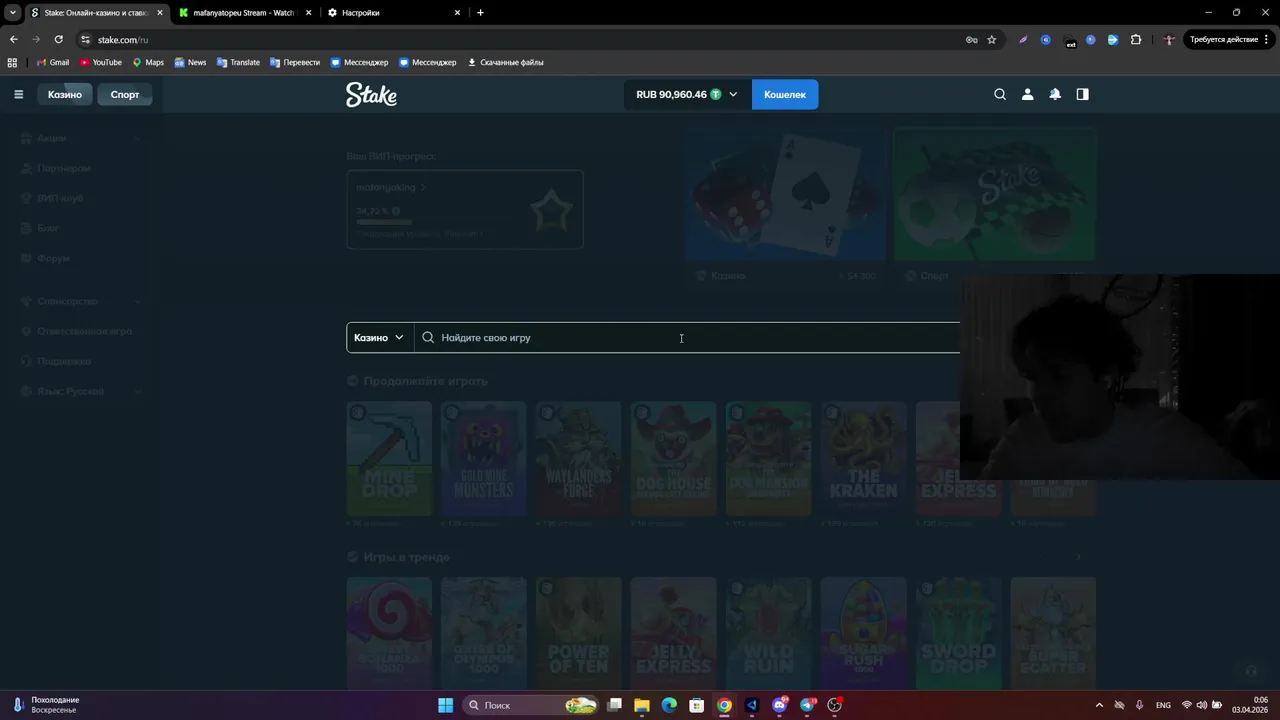This screenshot has height=720, width=1280.
Task: Click the Требуется действие button
Action: 1228,40
